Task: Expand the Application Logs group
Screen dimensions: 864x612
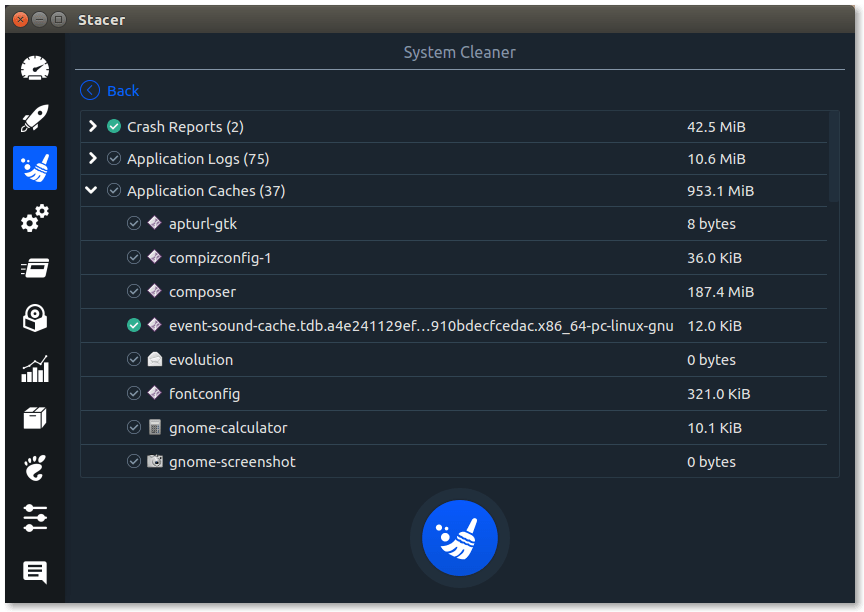Action: pyautogui.click(x=93, y=158)
